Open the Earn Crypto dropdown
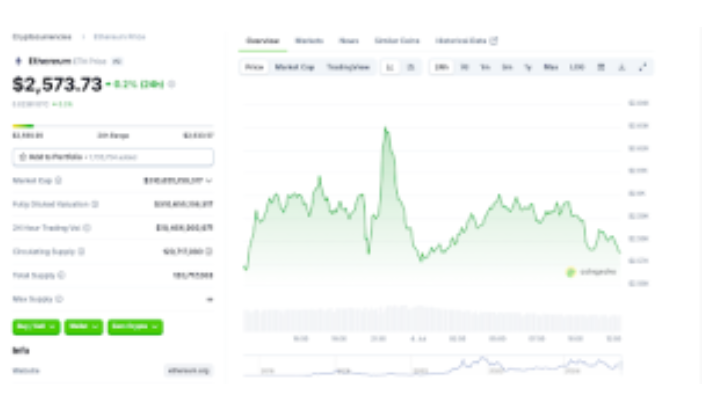Screen dimensions: 707x397 tap(135, 327)
